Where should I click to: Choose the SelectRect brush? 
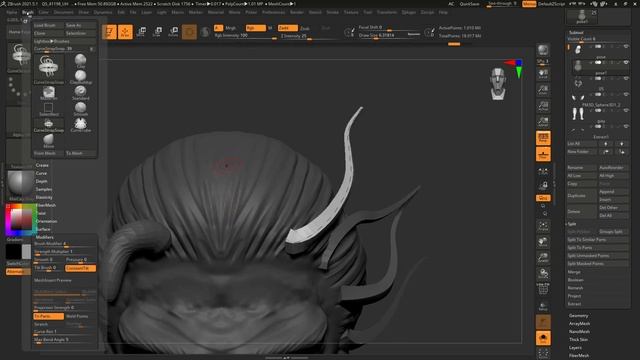pos(49,109)
